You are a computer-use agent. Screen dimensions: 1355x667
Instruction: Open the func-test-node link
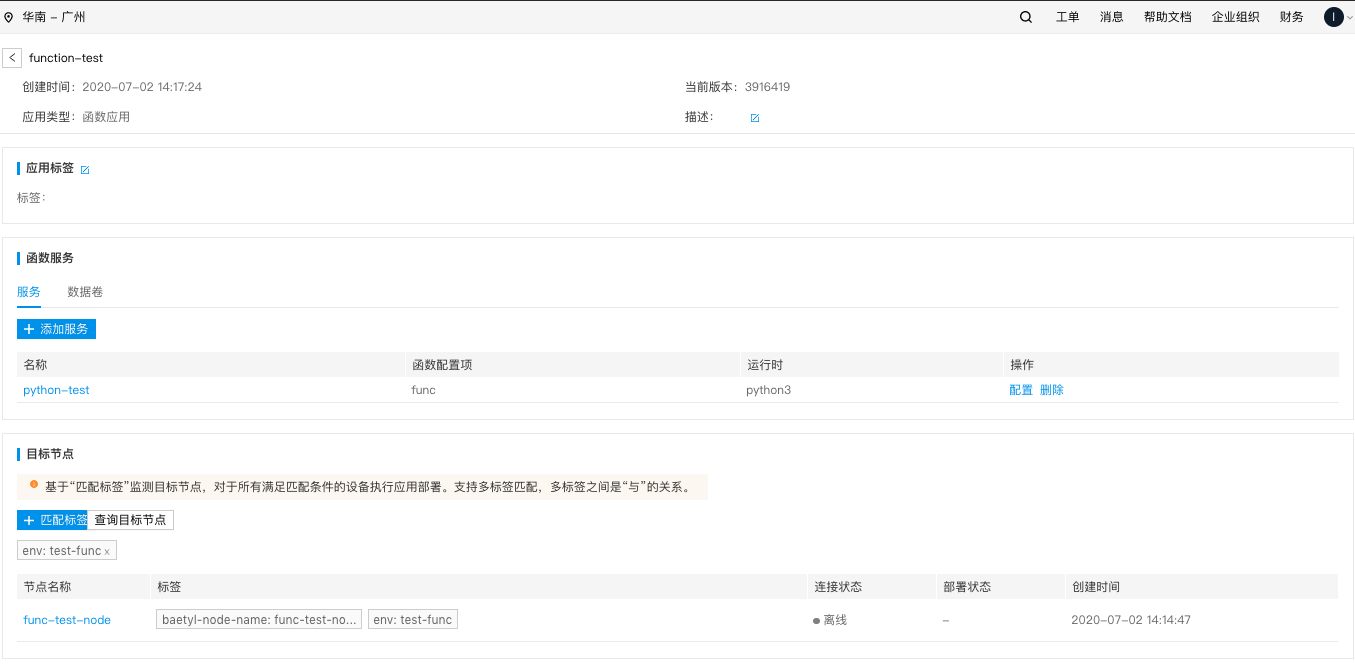point(67,620)
